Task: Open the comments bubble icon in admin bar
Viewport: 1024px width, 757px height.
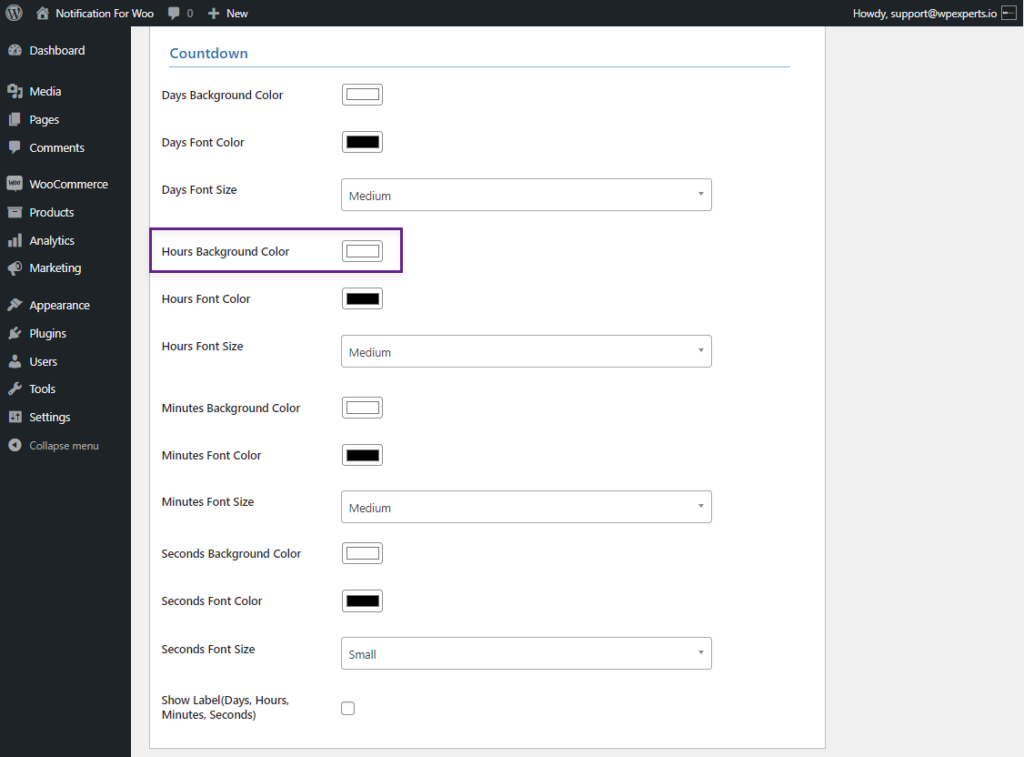Action: point(174,13)
